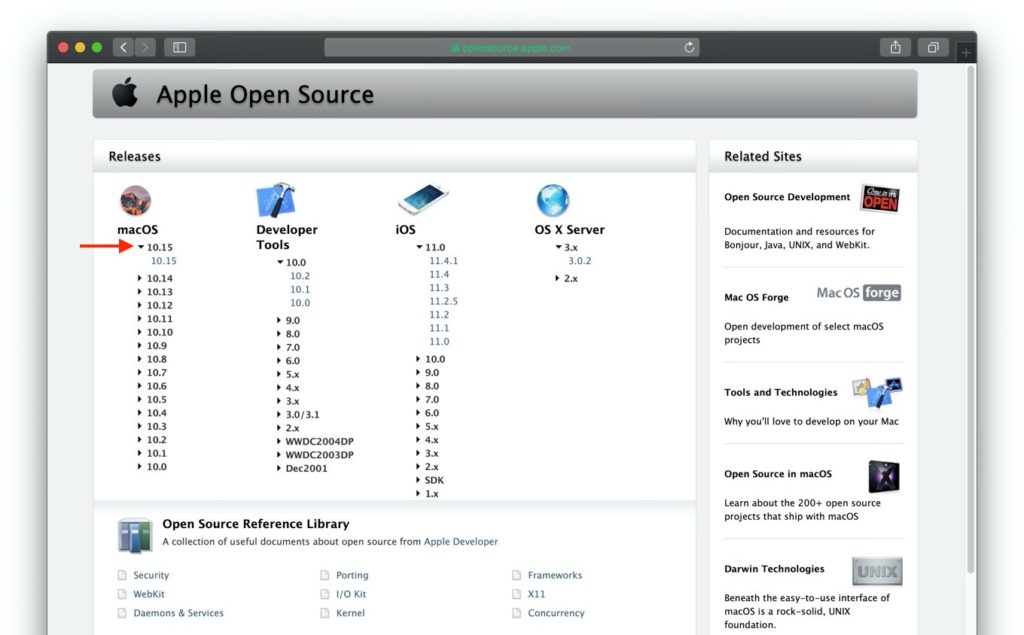Click the Tools and Technologies icon
Viewport: 1024px width, 635px height.
click(x=876, y=390)
